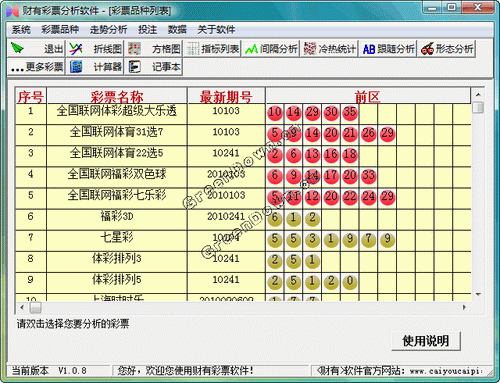Image resolution: width=500 pixels, height=383 pixels.
Task: Click red ball 33 in 双色球 row
Action: click(x=369, y=176)
